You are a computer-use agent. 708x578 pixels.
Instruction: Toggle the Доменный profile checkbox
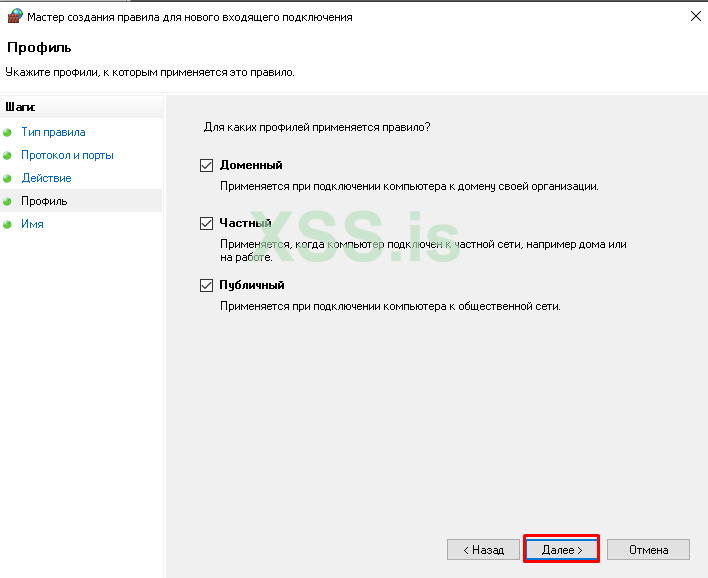[x=207, y=165]
